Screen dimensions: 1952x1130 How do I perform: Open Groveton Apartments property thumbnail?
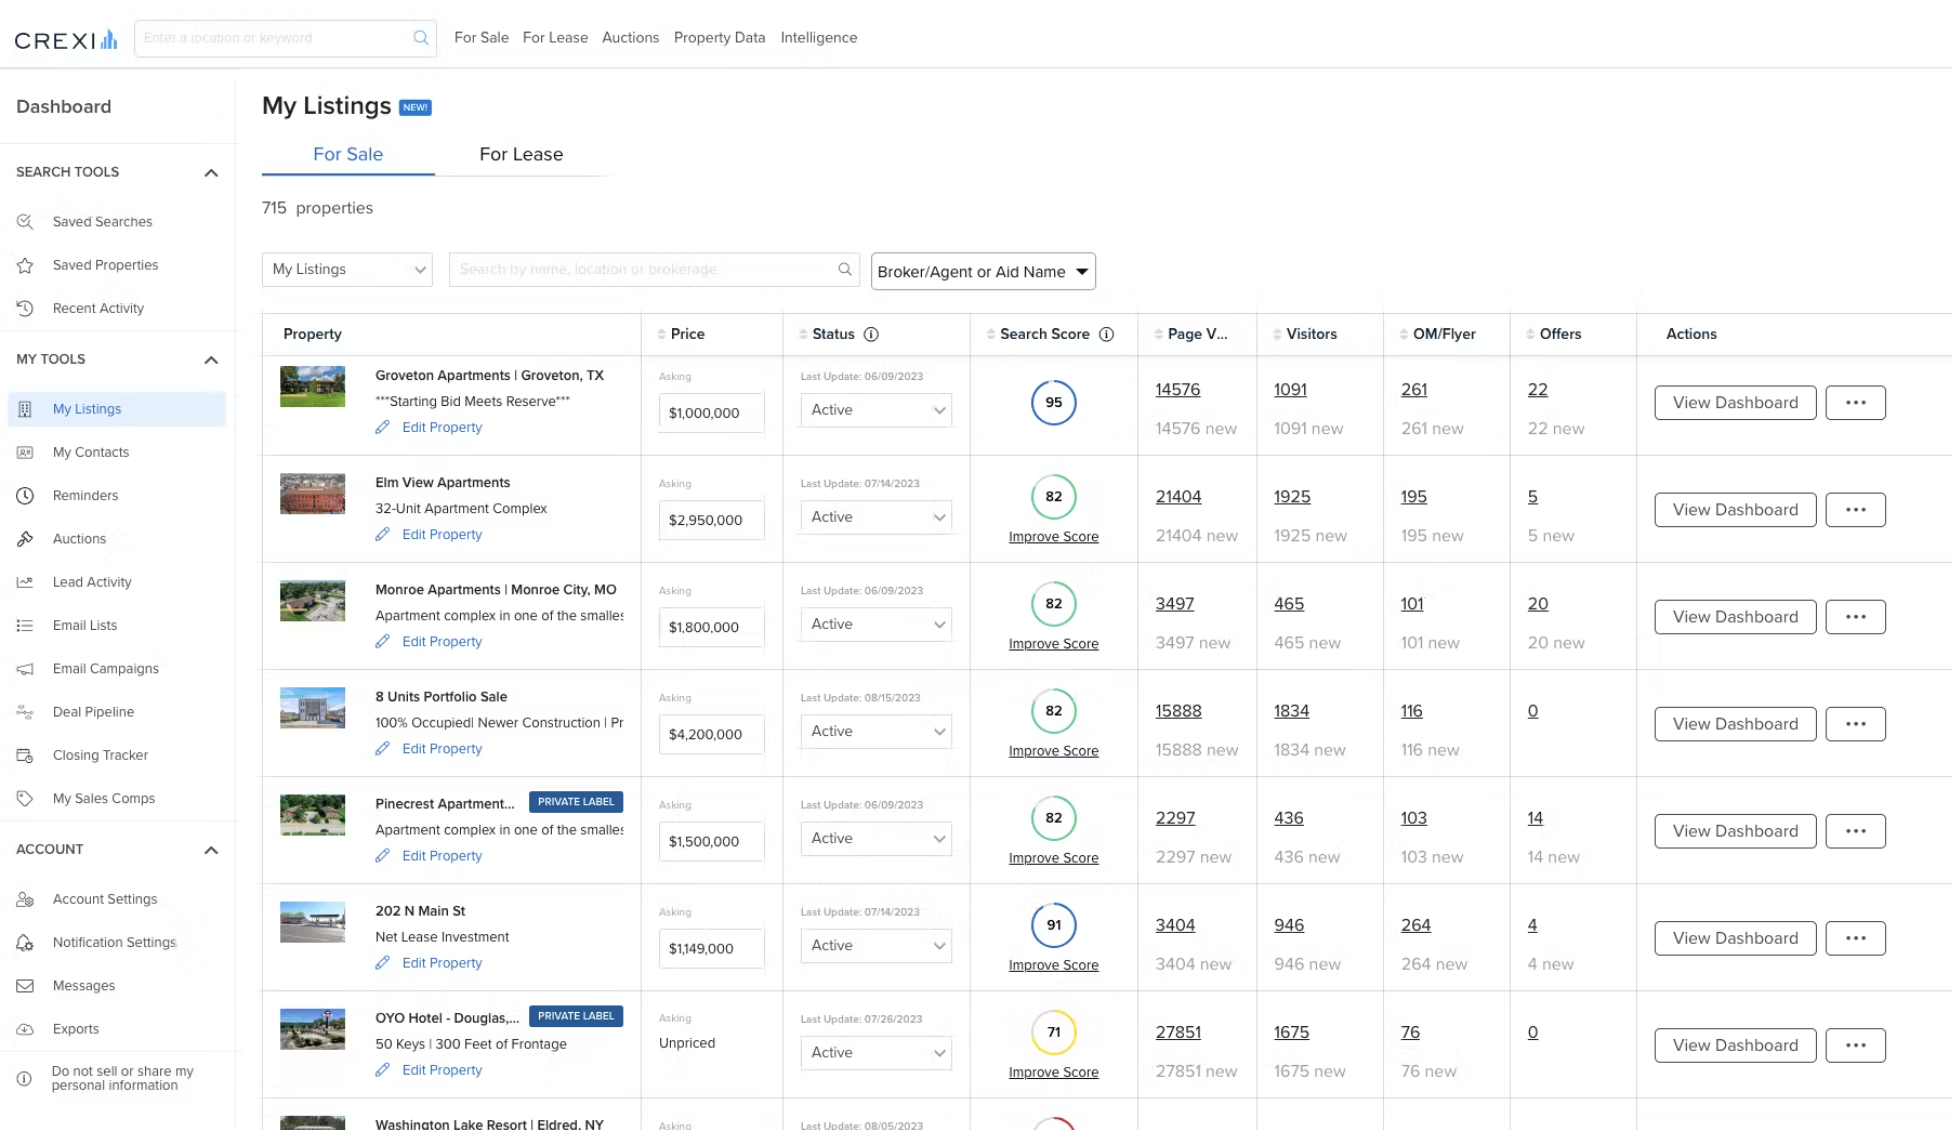pyautogui.click(x=312, y=387)
